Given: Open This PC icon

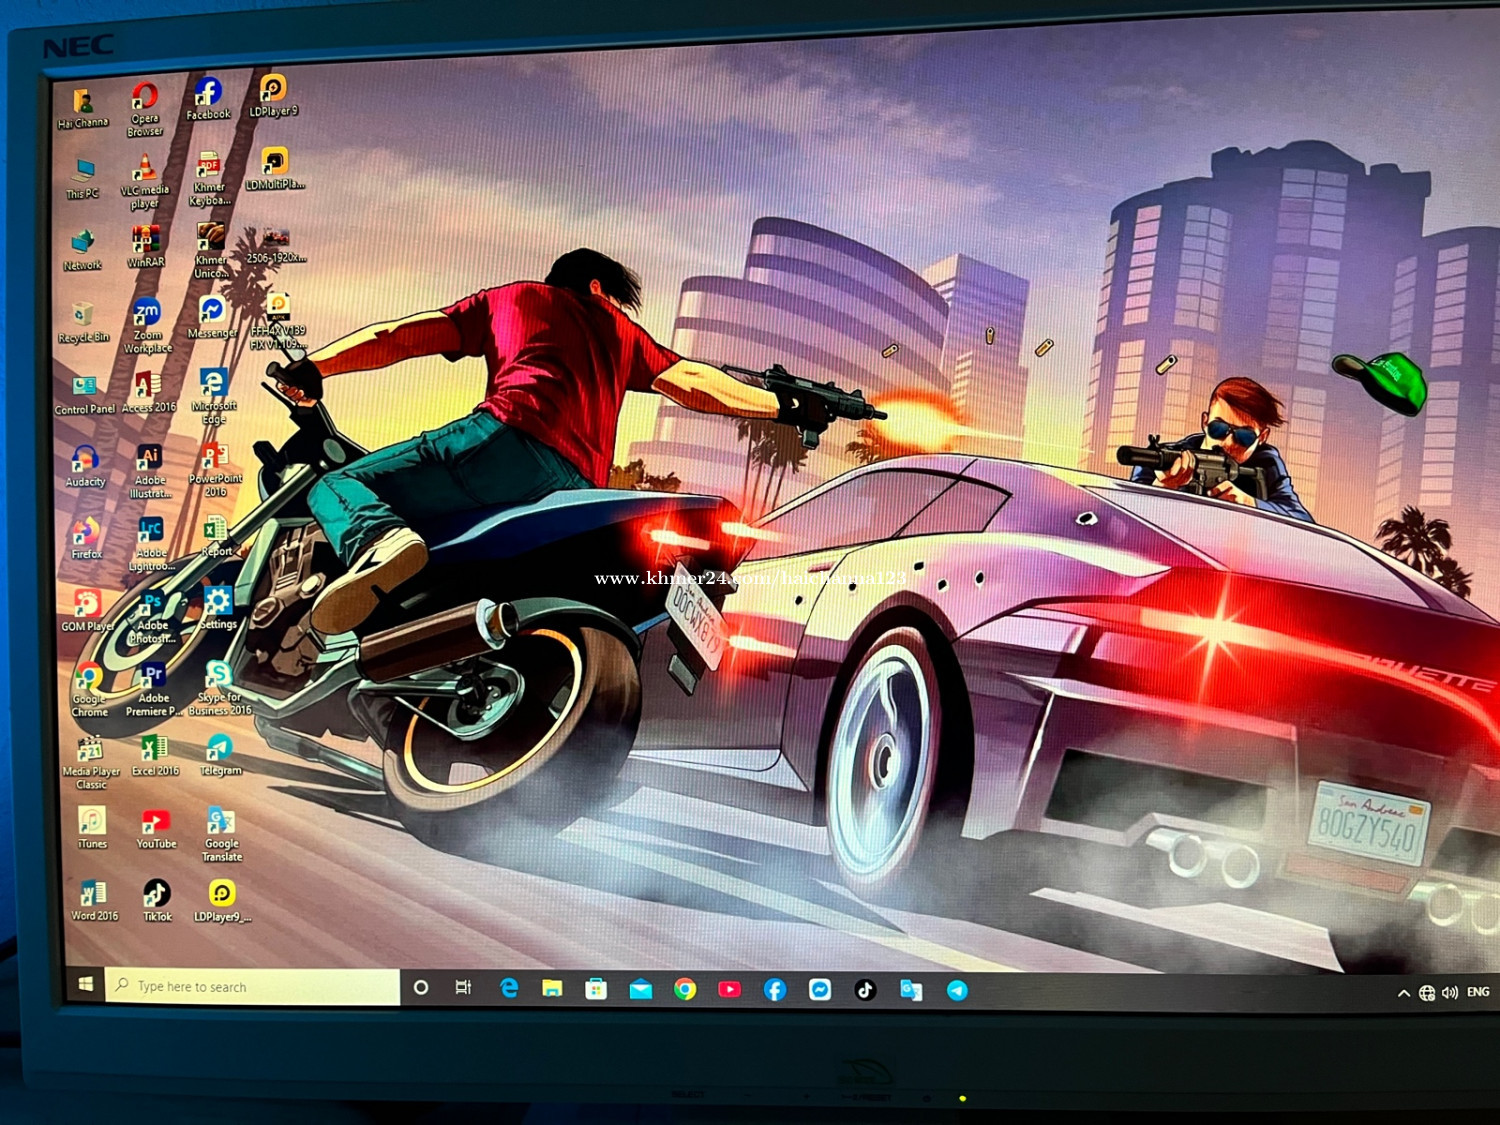Looking at the screenshot, I should [x=83, y=179].
